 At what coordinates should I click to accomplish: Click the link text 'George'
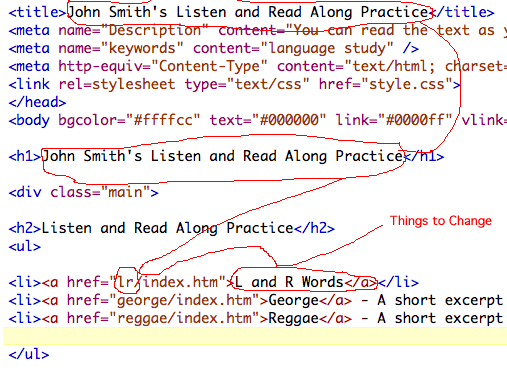[294, 301]
